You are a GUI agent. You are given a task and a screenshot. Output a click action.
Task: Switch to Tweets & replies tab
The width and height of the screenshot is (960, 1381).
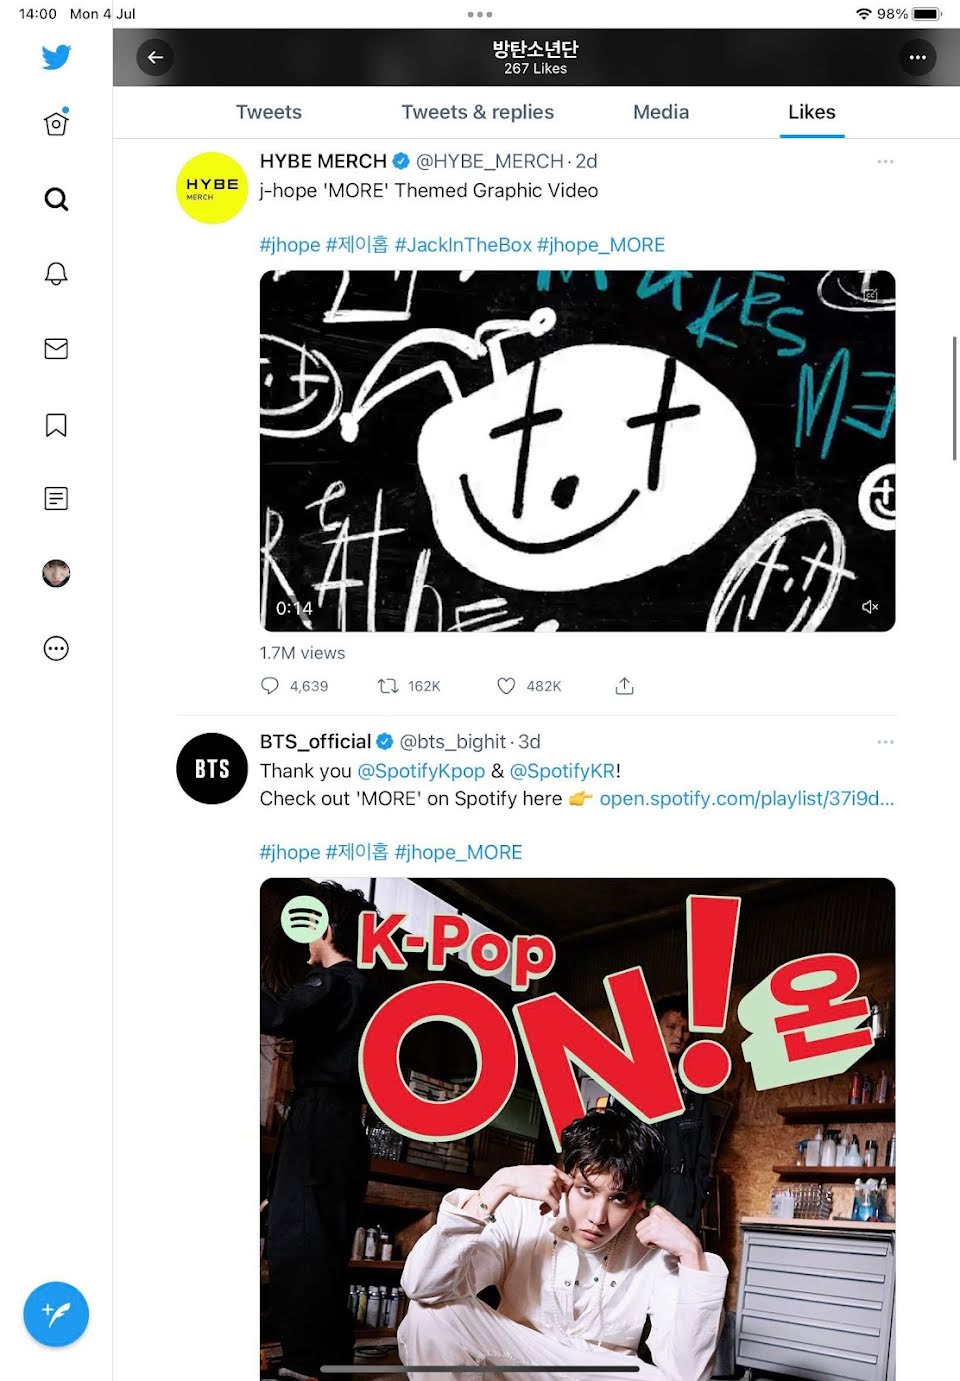pos(477,112)
